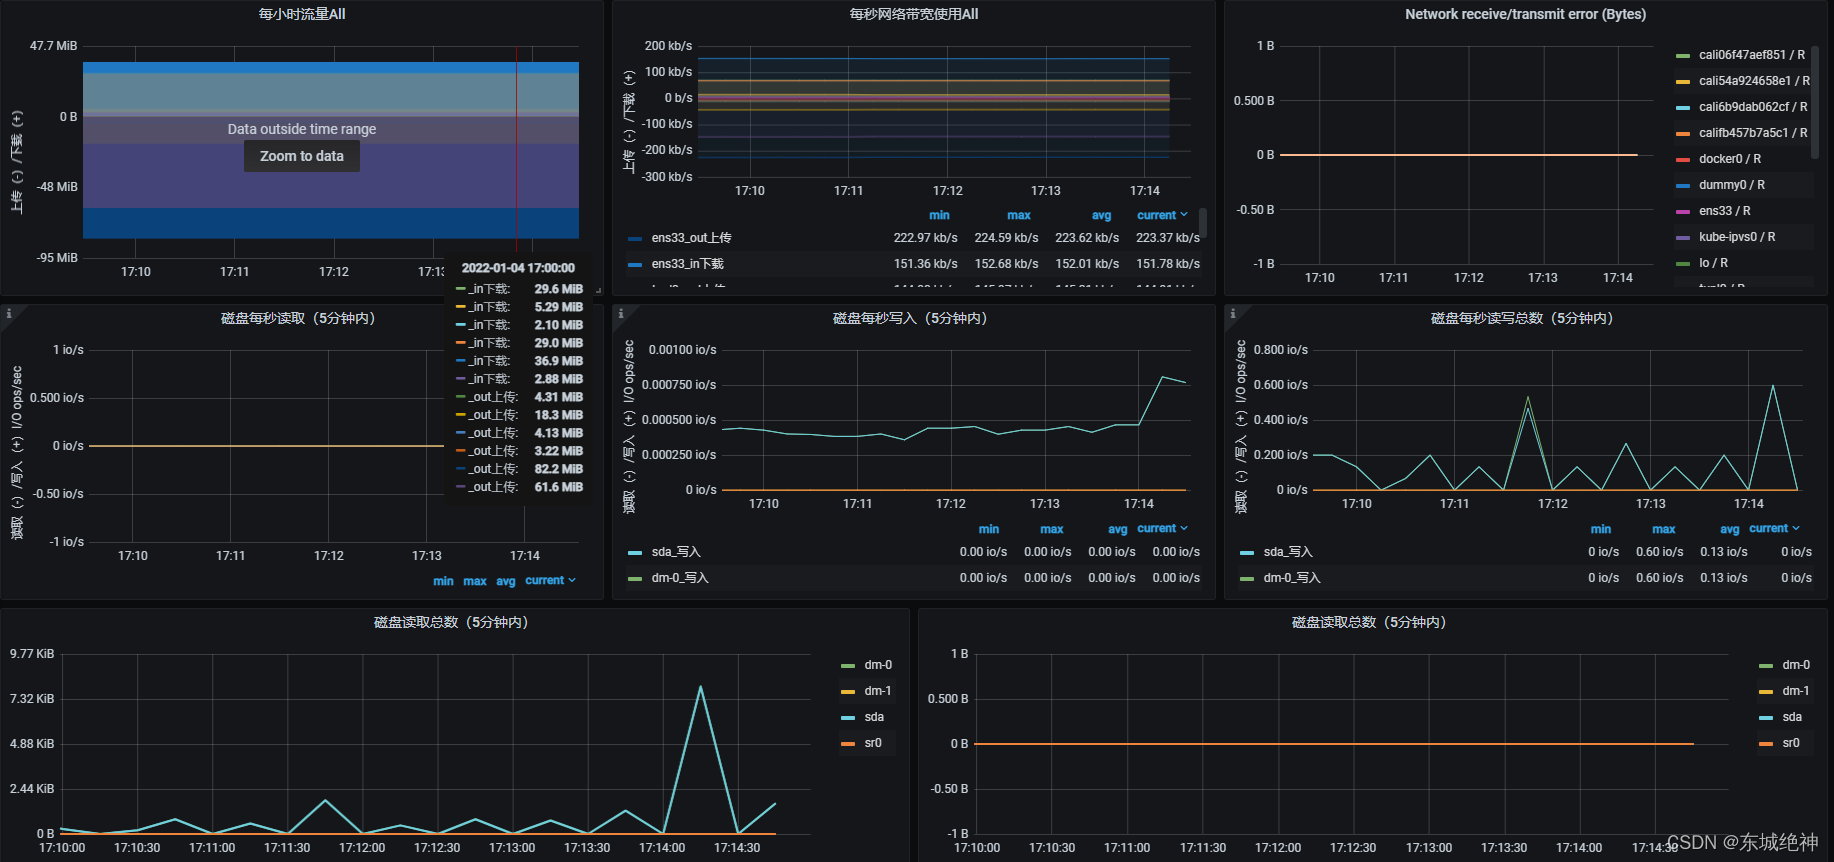Toggle the ens33_in下载 series label

[687, 264]
